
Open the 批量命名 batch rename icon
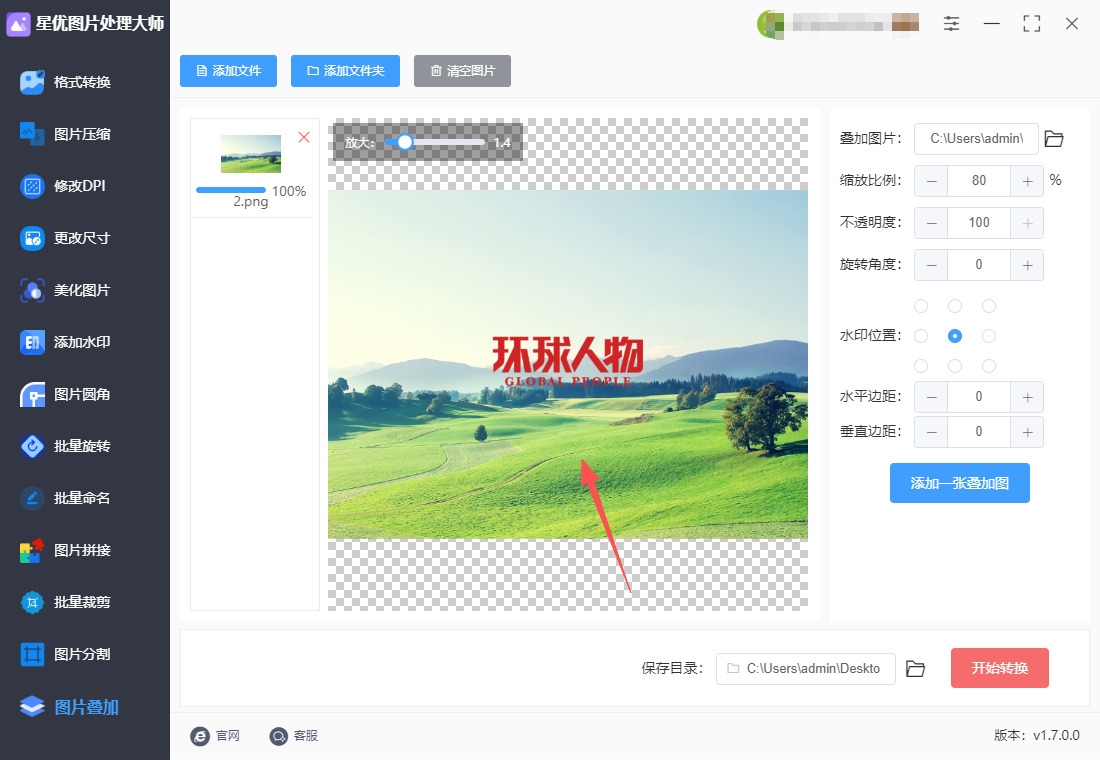click(32, 498)
